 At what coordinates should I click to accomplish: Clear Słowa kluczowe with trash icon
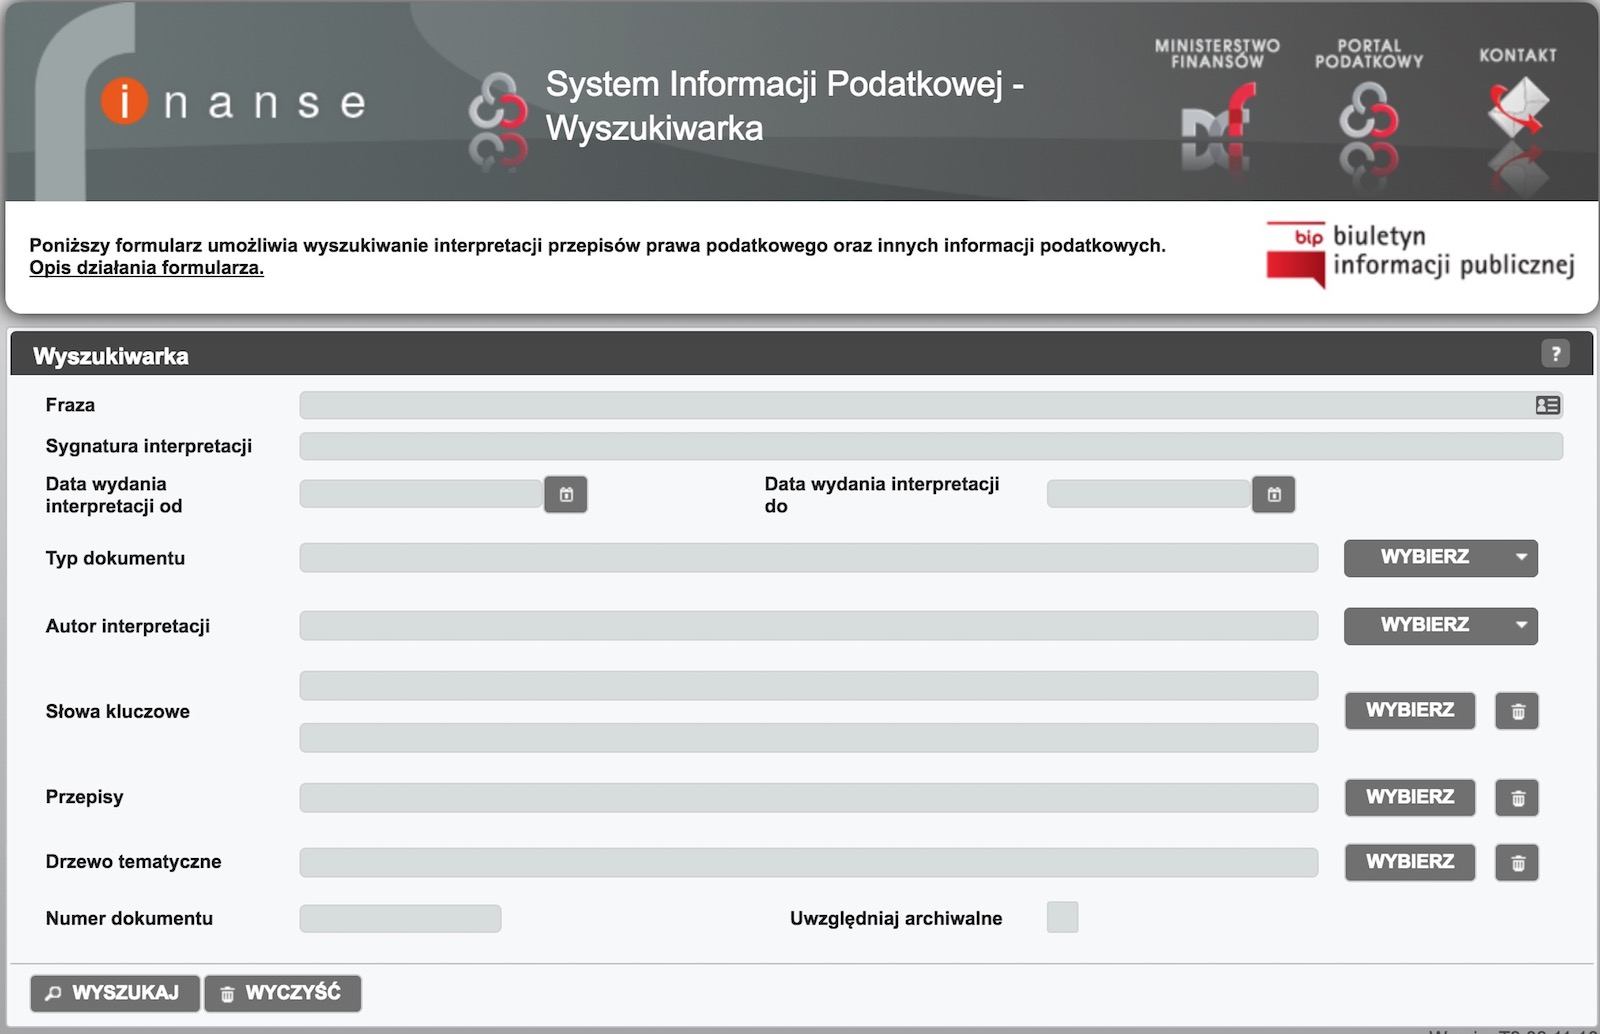click(x=1517, y=712)
